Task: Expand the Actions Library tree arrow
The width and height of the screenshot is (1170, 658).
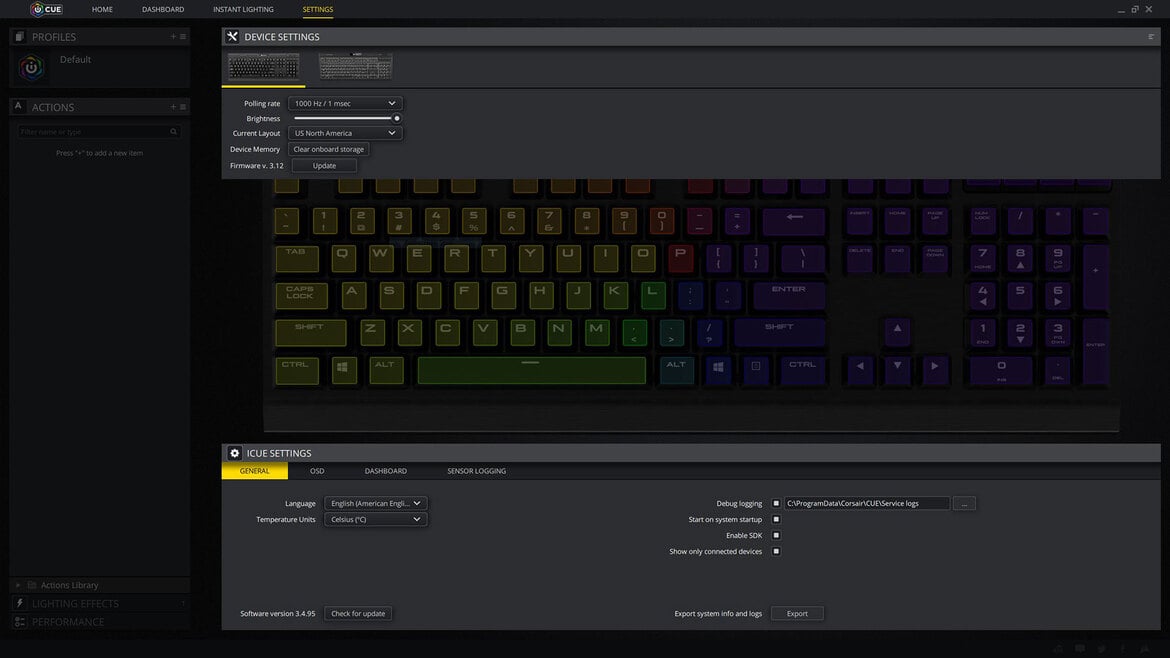Action: click(x=18, y=585)
